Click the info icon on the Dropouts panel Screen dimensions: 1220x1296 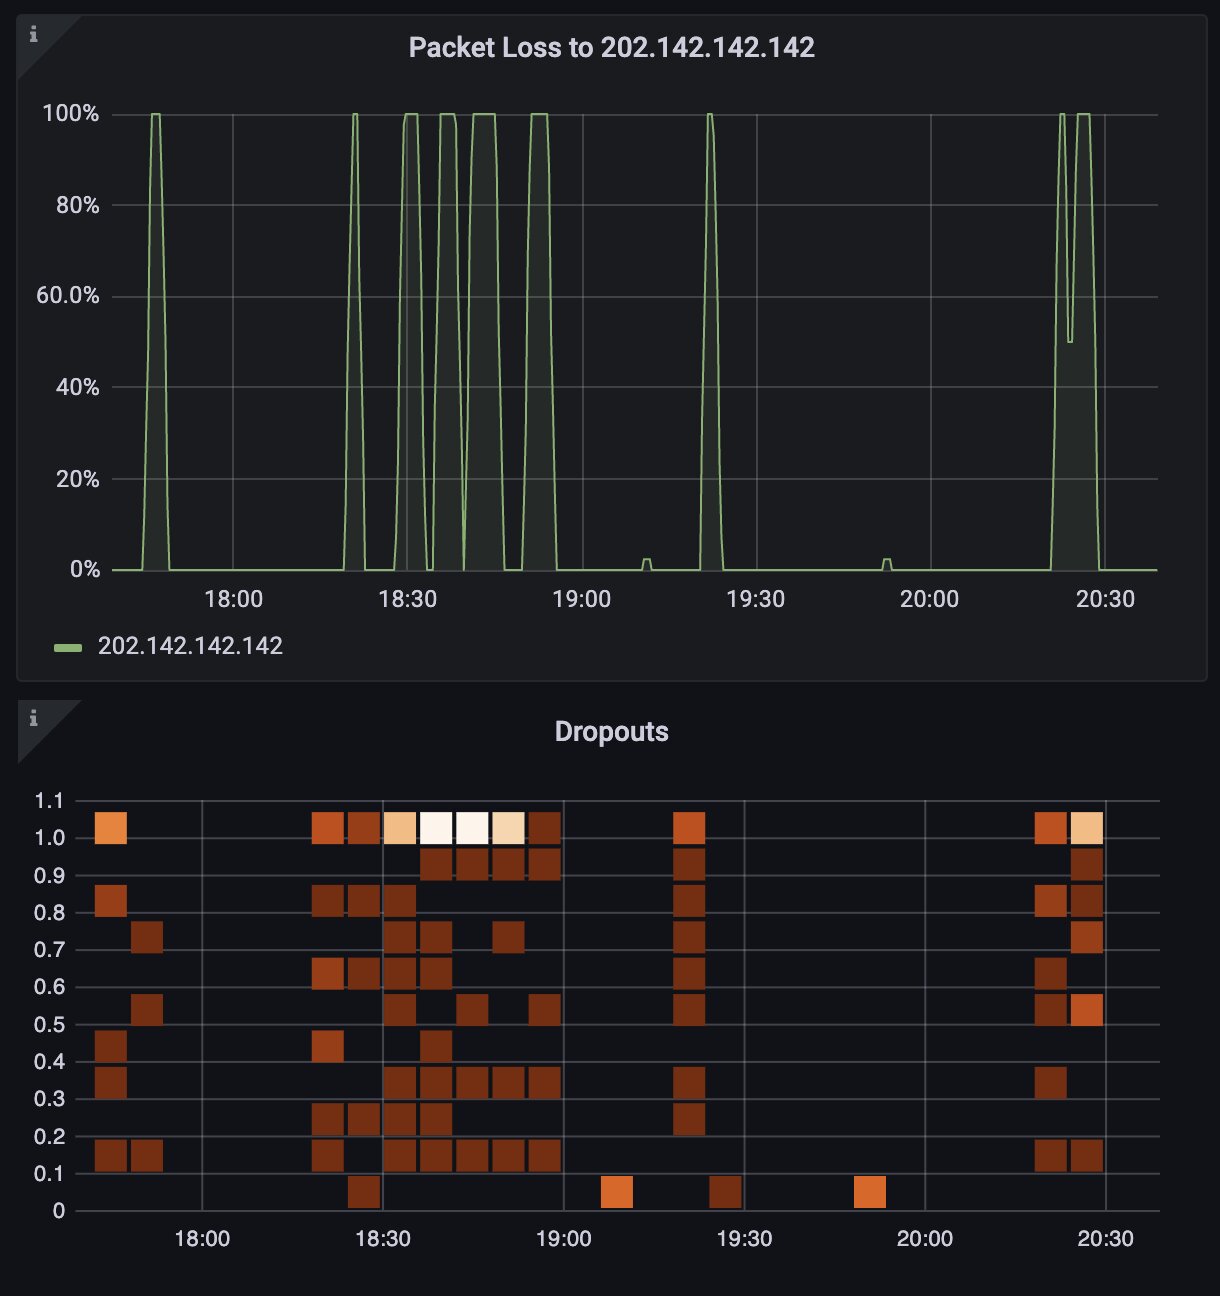[x=33, y=716]
